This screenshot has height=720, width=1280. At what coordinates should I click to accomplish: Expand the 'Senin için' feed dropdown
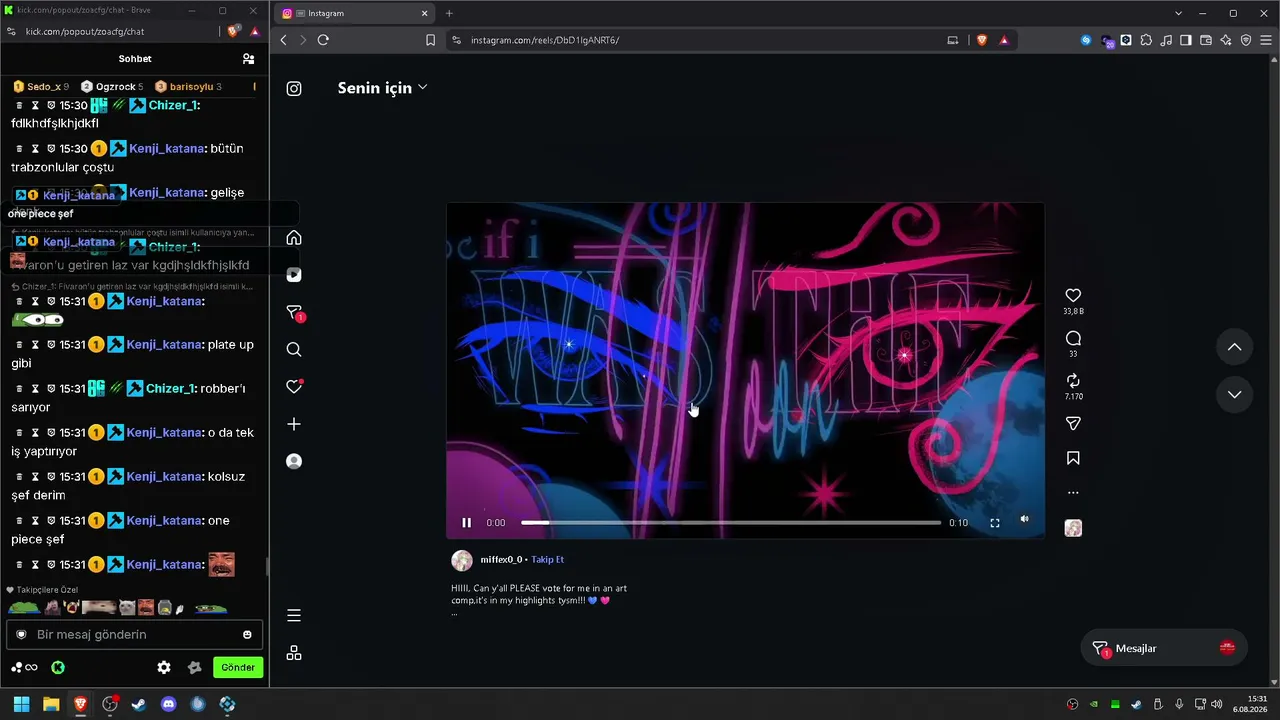coord(383,88)
